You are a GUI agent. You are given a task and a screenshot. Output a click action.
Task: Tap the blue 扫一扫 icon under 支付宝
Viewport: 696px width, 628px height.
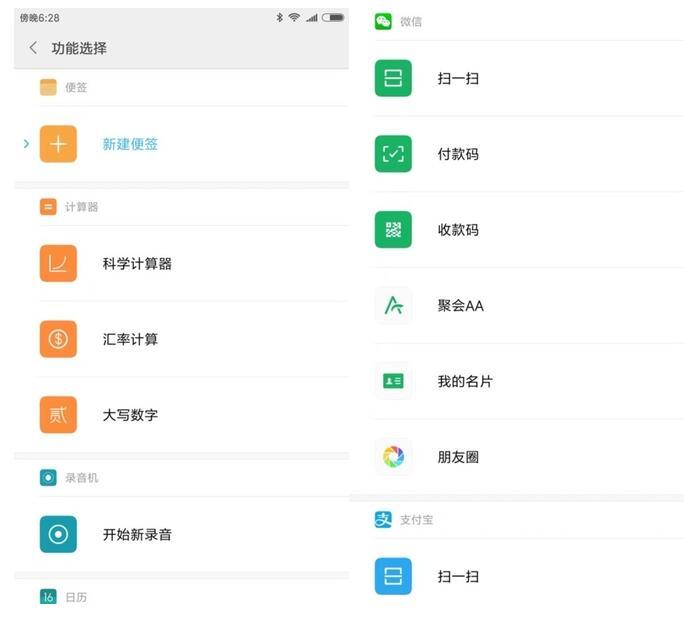click(x=393, y=576)
